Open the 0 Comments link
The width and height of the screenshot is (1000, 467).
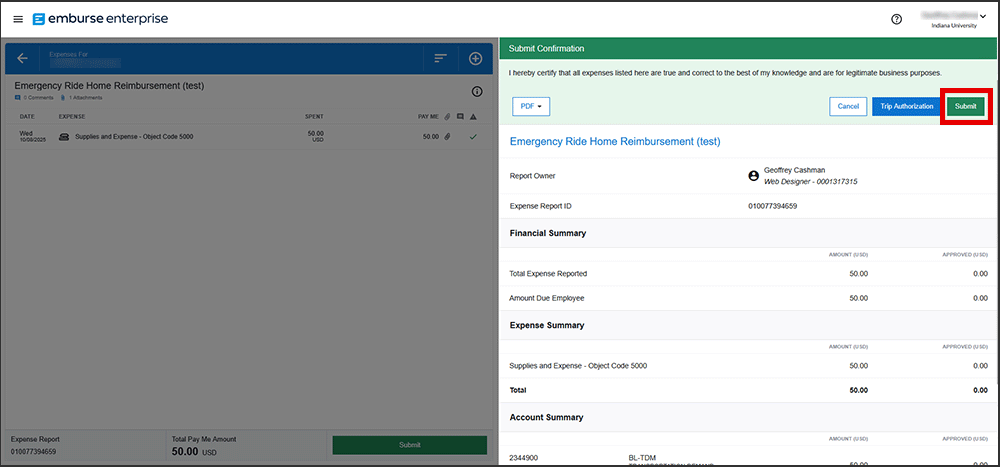click(36, 98)
